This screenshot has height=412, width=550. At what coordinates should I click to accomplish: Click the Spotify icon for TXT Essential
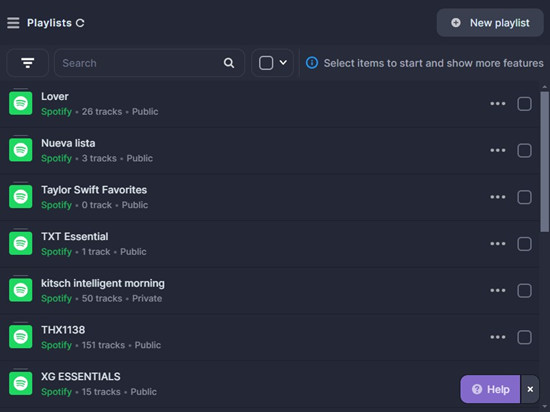point(21,243)
